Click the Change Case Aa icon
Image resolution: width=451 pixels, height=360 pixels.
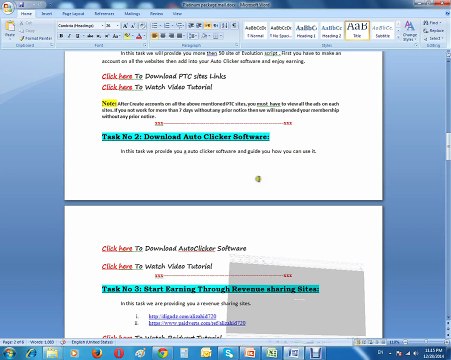click(x=116, y=36)
